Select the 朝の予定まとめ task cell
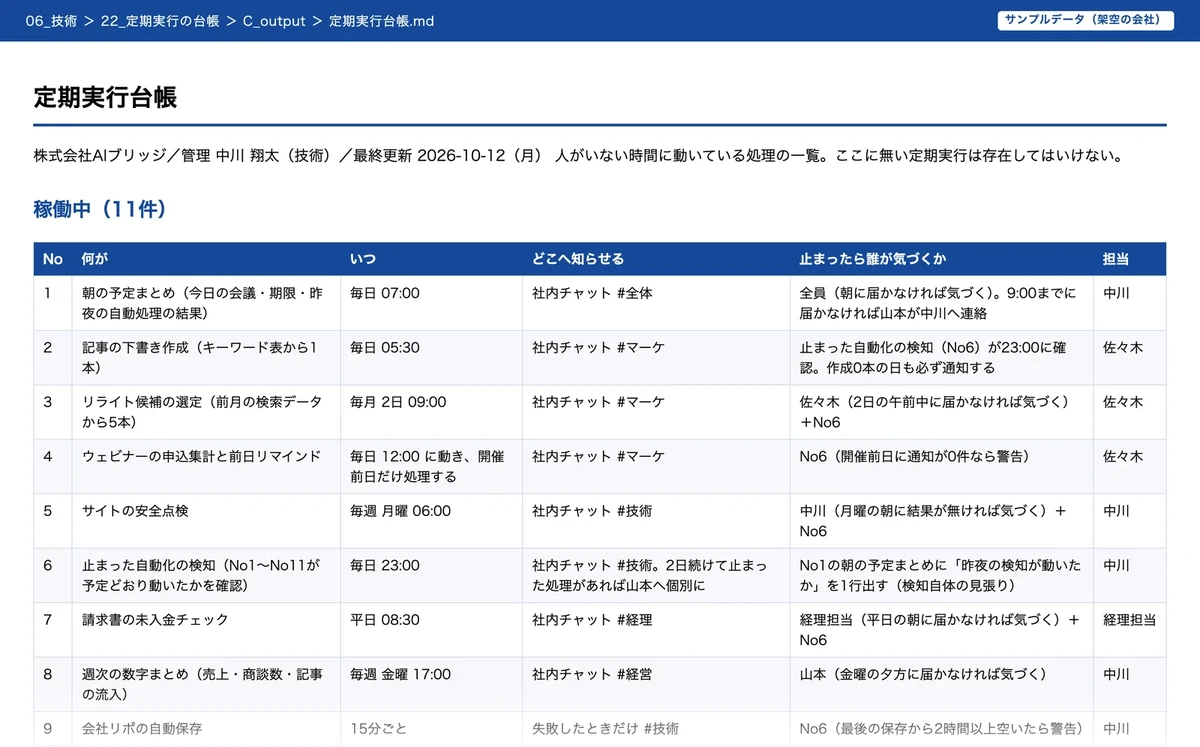This screenshot has height=747, width=1200. click(x=207, y=303)
